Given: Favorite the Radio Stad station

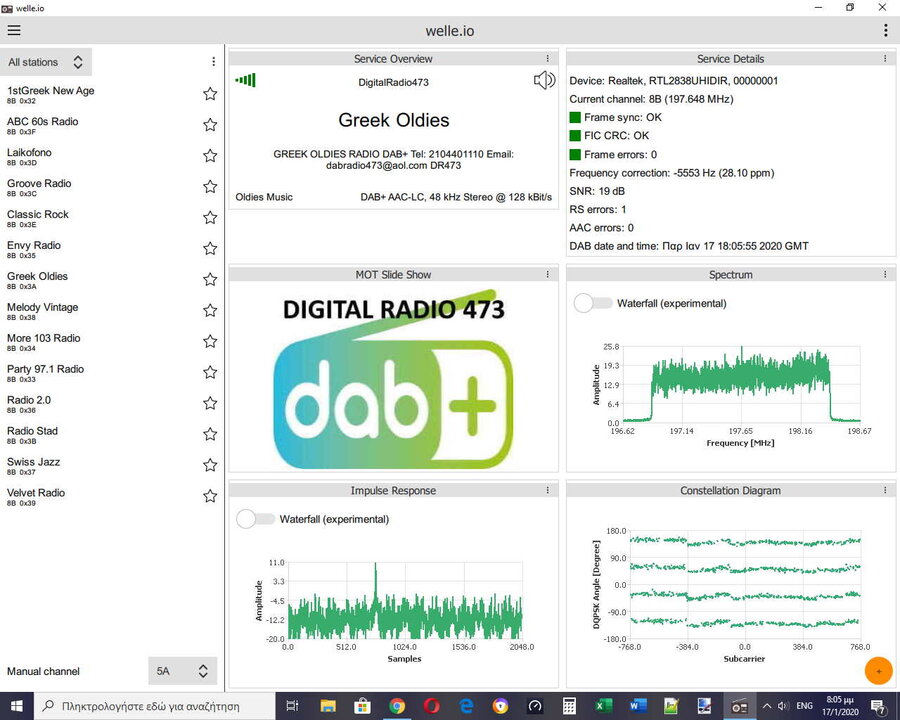Looking at the screenshot, I should point(210,434).
